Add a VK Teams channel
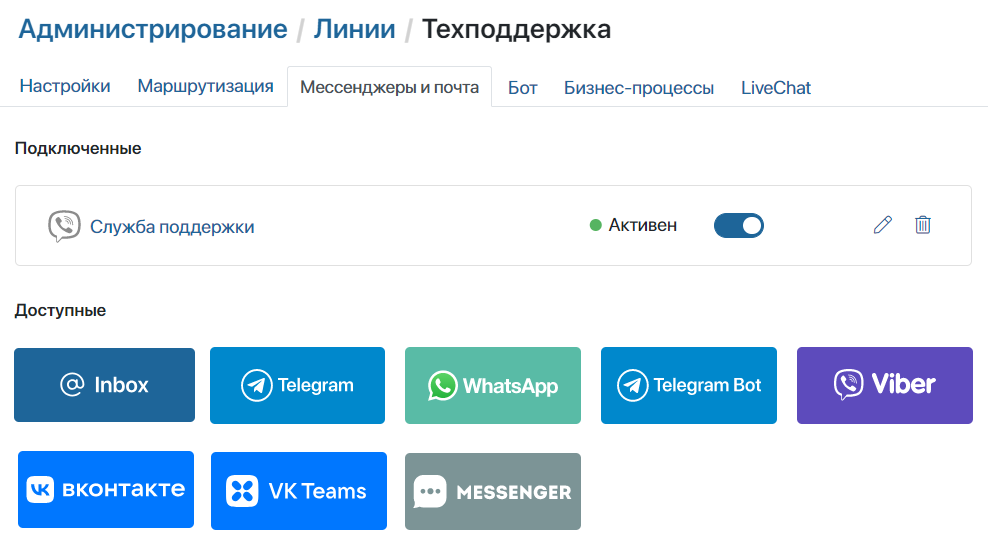This screenshot has width=988, height=546. point(299,491)
